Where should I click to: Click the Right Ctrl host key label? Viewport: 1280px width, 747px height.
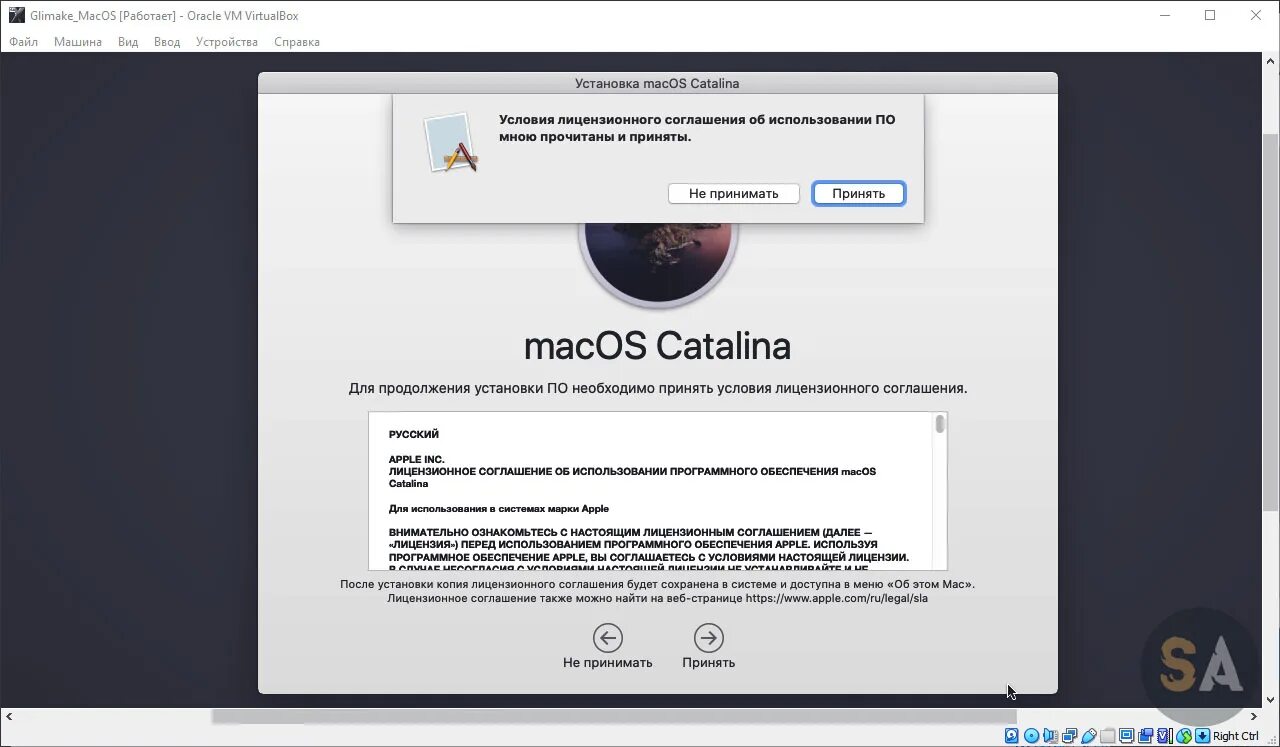pos(1236,736)
